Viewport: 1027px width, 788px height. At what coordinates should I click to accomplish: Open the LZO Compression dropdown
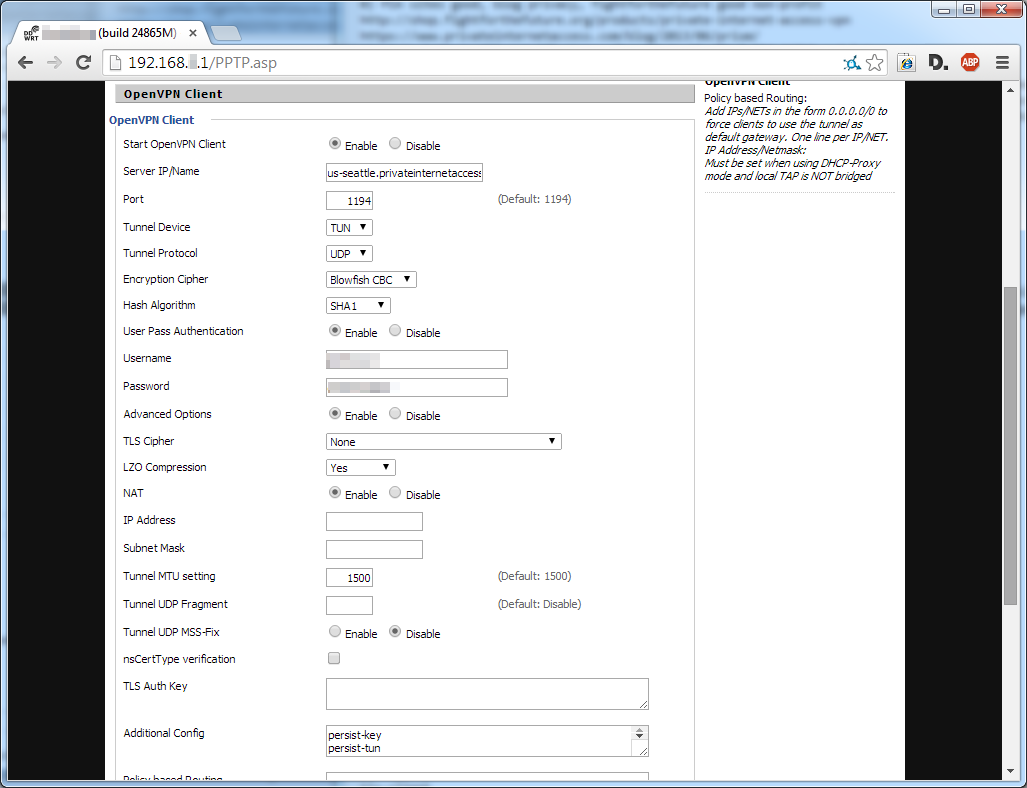pyautogui.click(x=360, y=467)
